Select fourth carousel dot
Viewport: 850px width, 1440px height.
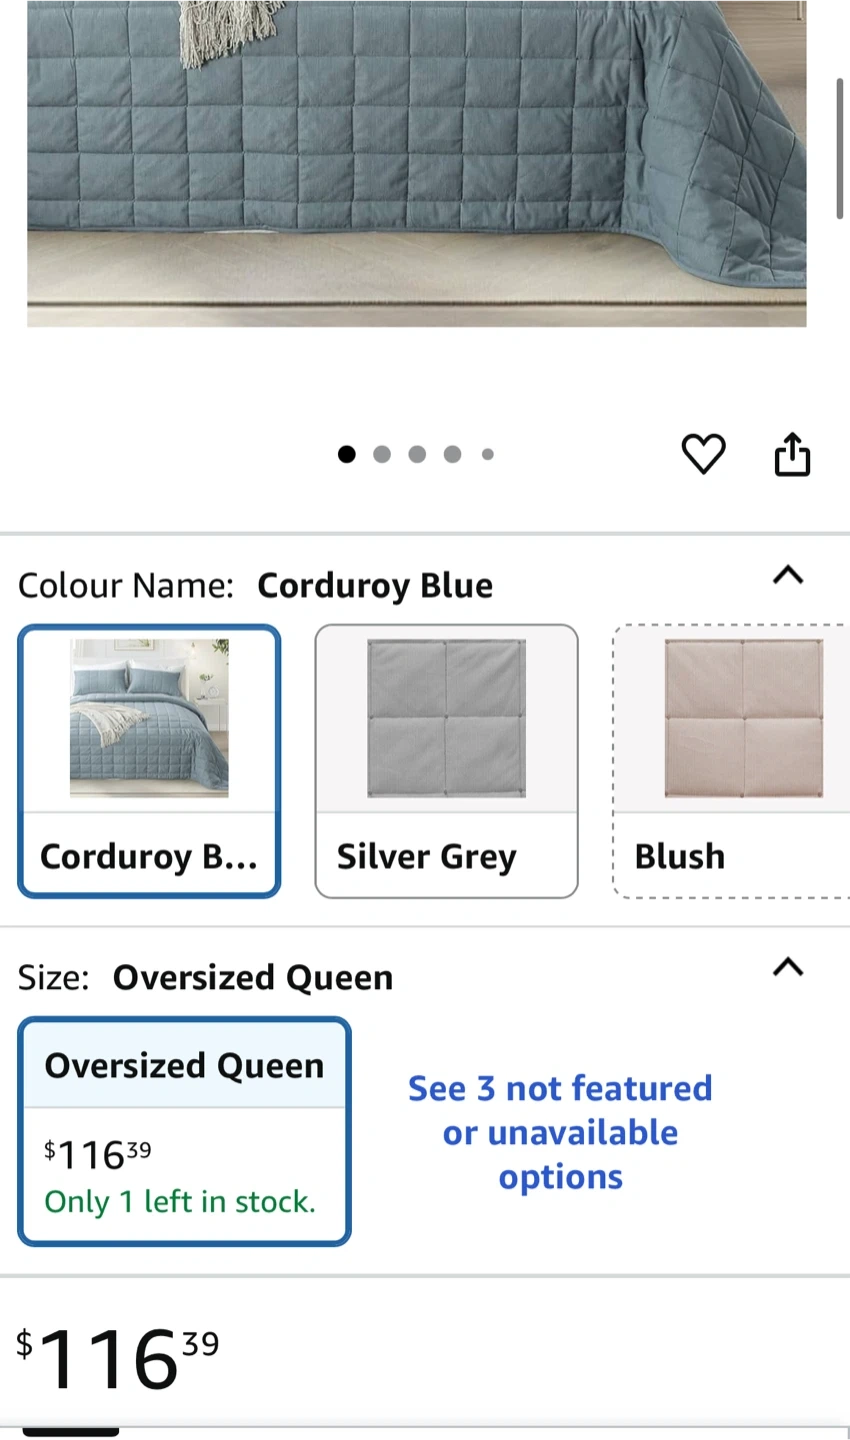[x=452, y=454]
